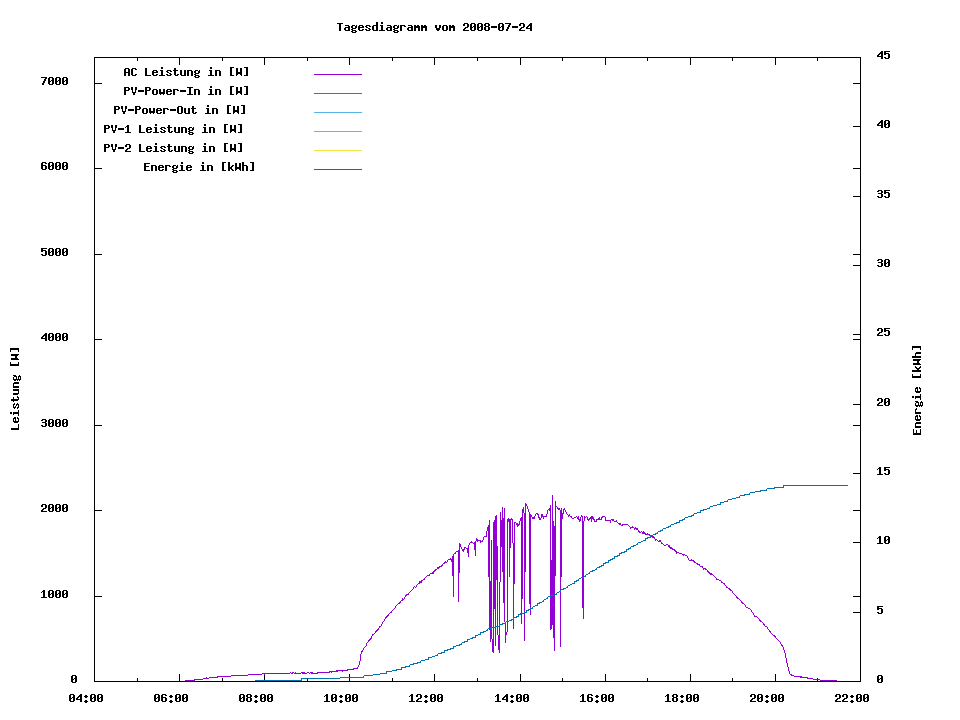This screenshot has height=720, width=960.
Task: Select the chart title Tagesdiagramm vom 2008-07-24
Action: click(x=434, y=27)
